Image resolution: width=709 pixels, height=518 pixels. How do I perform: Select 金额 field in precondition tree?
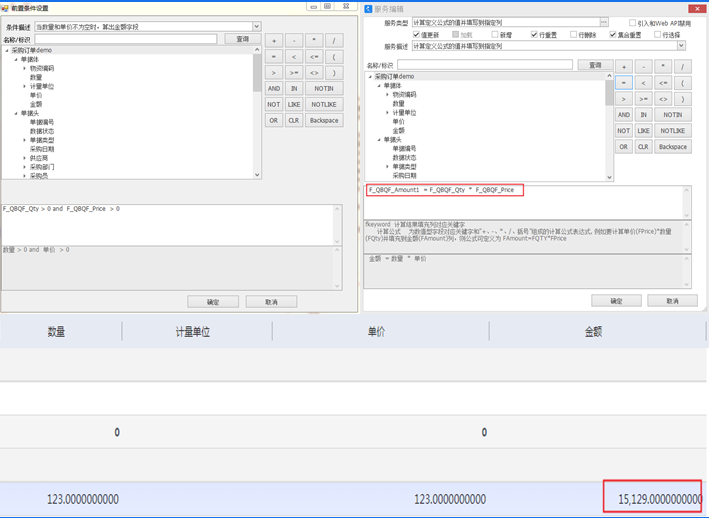36,104
